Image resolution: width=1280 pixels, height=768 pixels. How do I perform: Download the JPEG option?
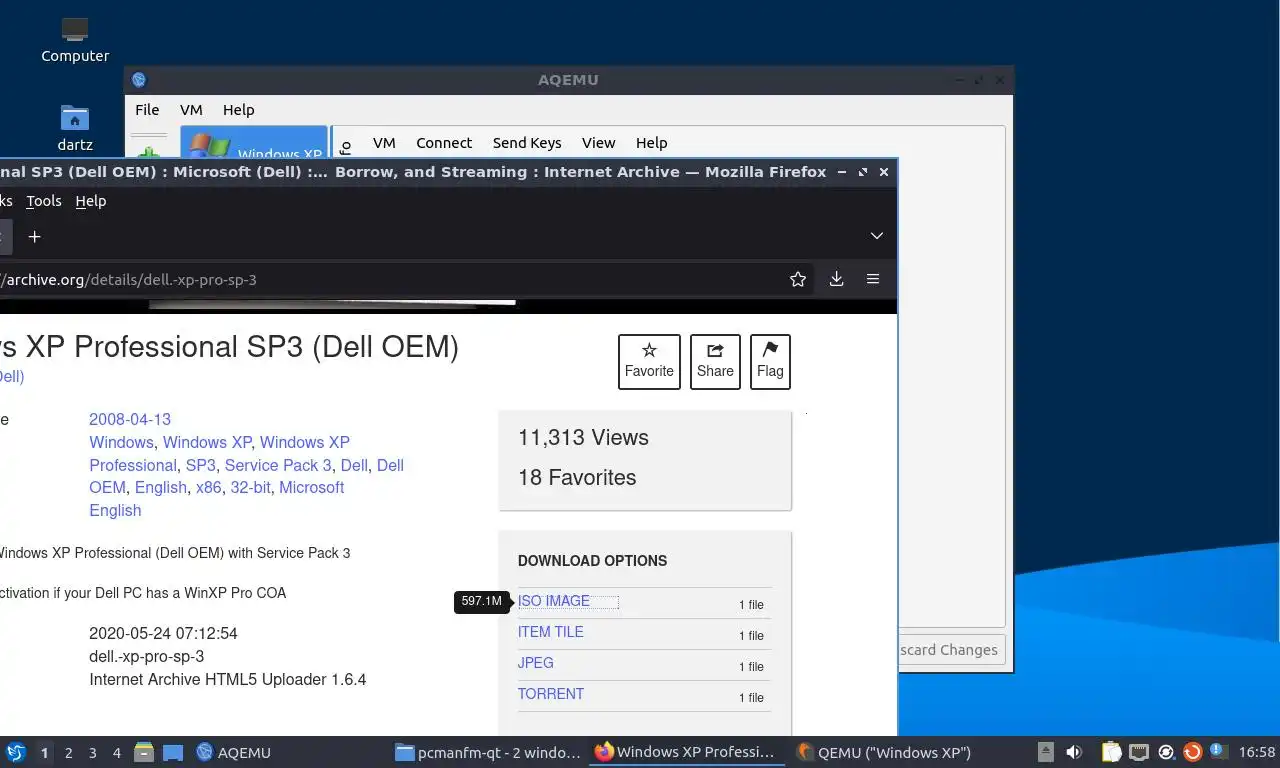(x=535, y=663)
